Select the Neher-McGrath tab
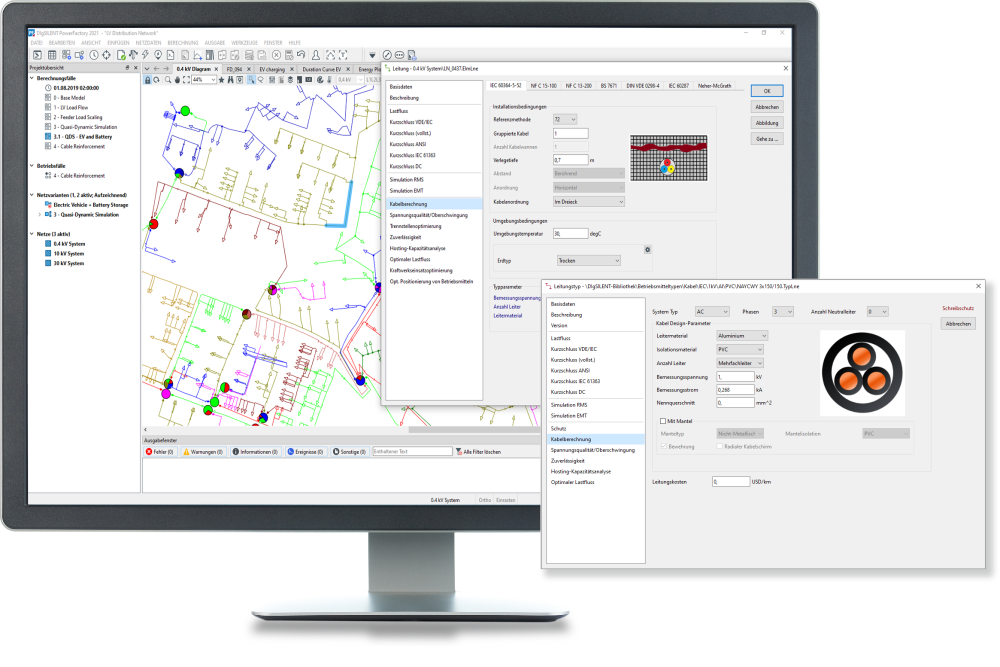The image size is (1000, 667). (714, 85)
